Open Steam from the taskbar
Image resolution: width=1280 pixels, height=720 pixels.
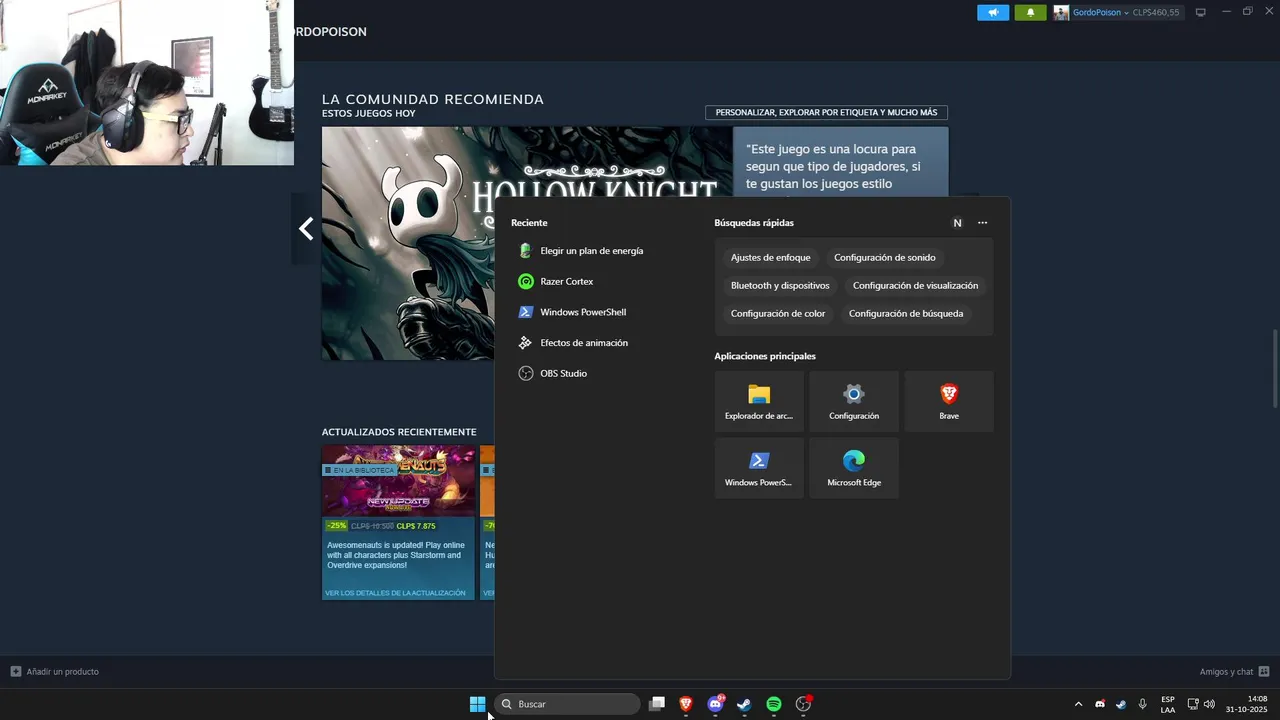click(x=744, y=704)
